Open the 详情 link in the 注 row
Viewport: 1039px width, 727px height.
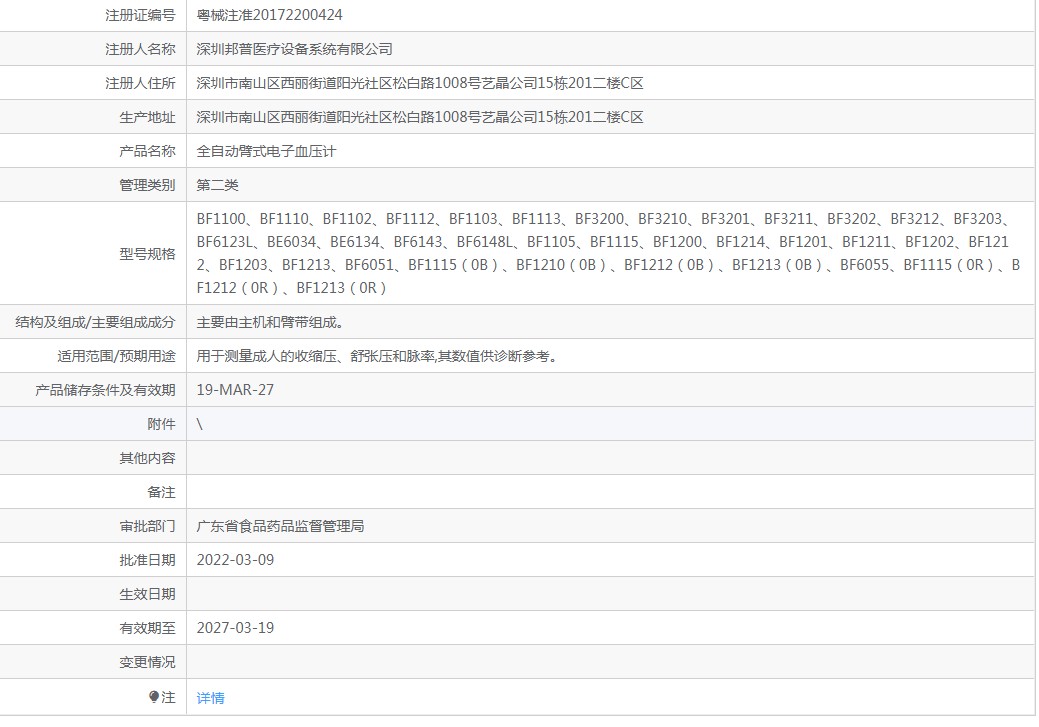(210, 698)
